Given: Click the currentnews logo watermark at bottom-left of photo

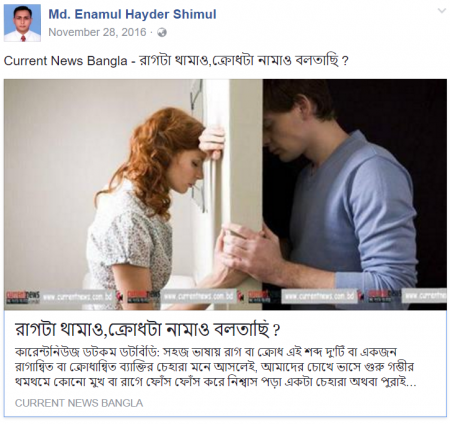Looking at the screenshot, I should 23,297.
